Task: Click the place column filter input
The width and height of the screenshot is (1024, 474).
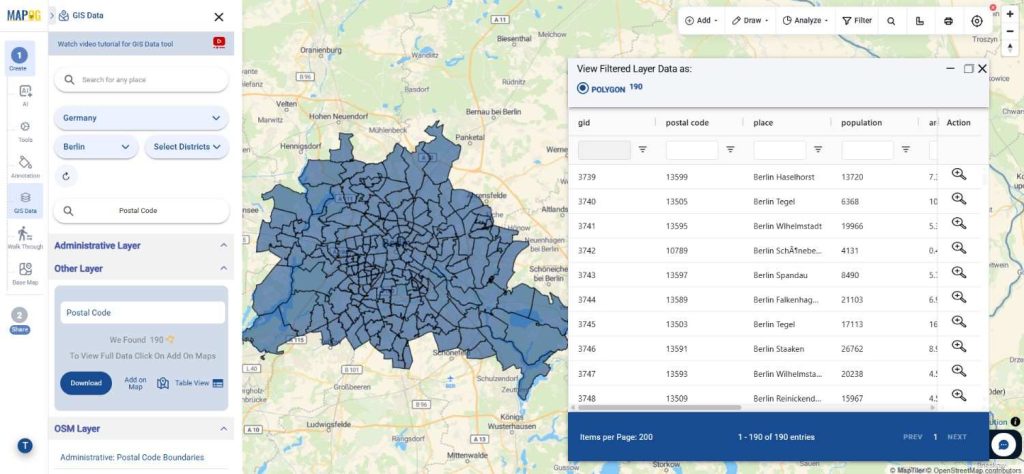Action: click(x=780, y=150)
